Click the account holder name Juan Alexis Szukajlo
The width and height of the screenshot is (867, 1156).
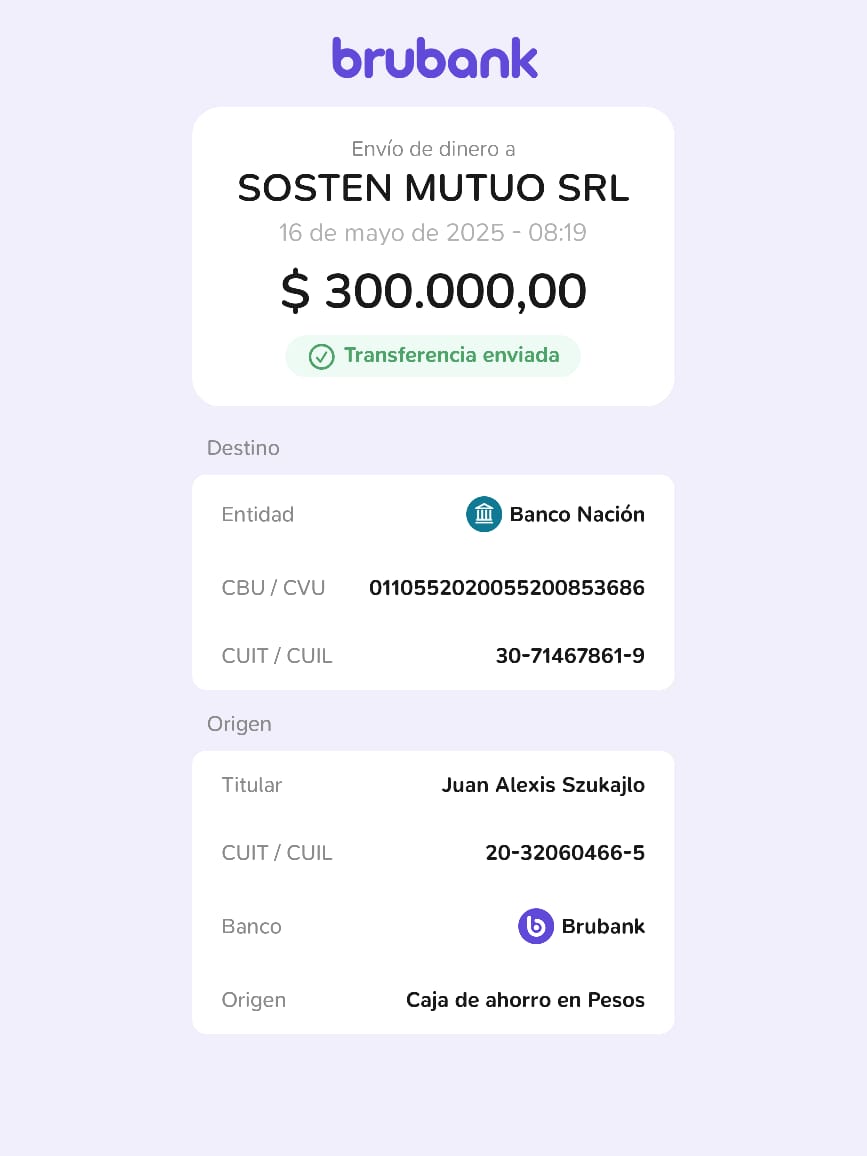coord(543,785)
